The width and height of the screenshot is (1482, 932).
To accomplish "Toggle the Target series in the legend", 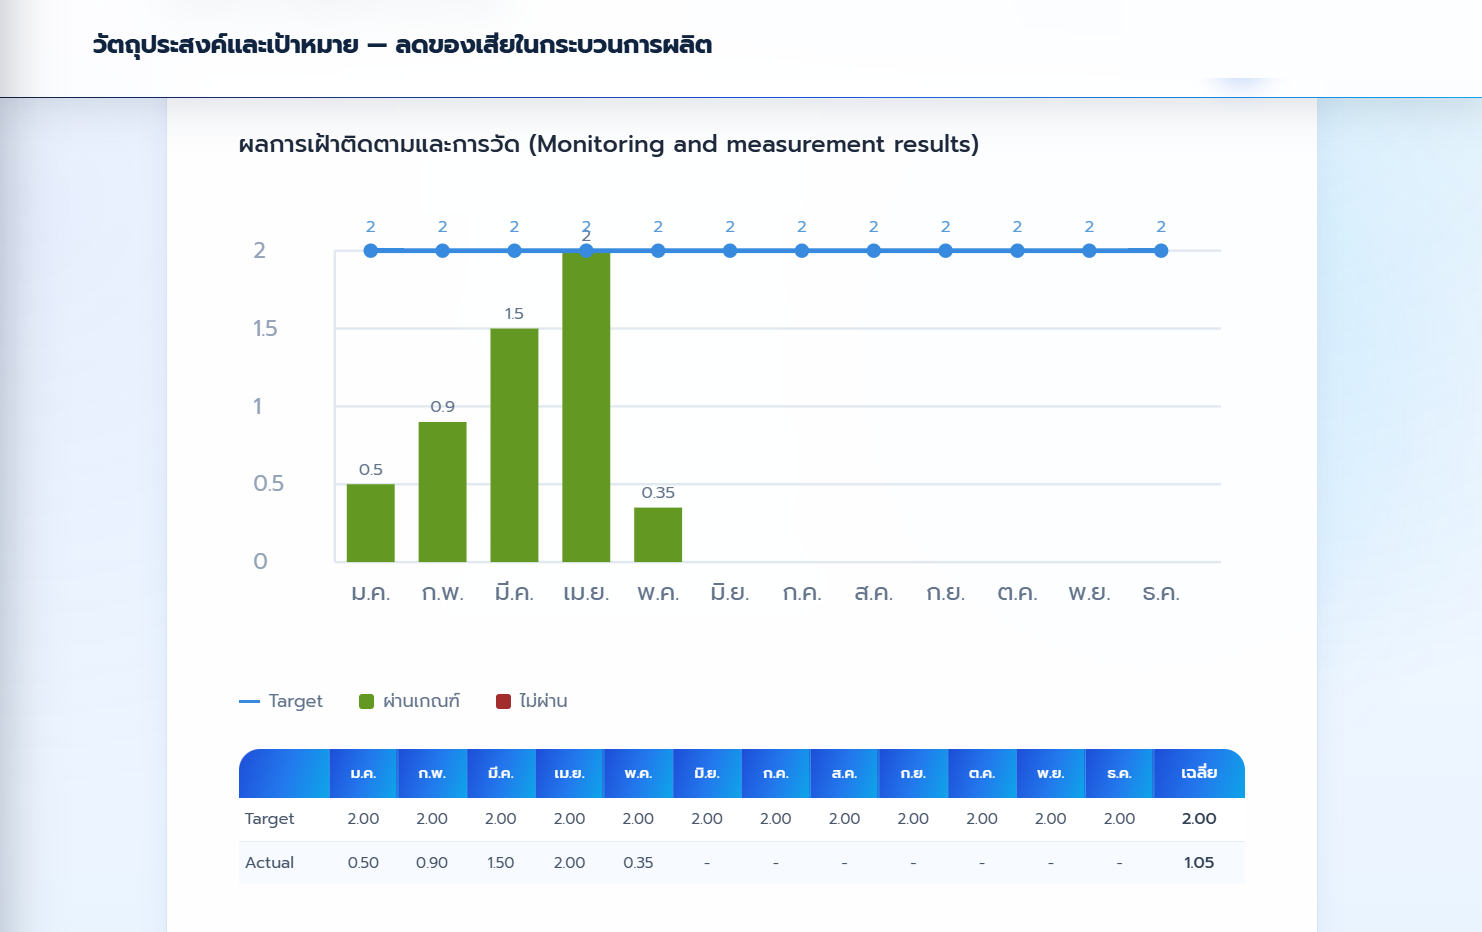I will pyautogui.click(x=281, y=701).
